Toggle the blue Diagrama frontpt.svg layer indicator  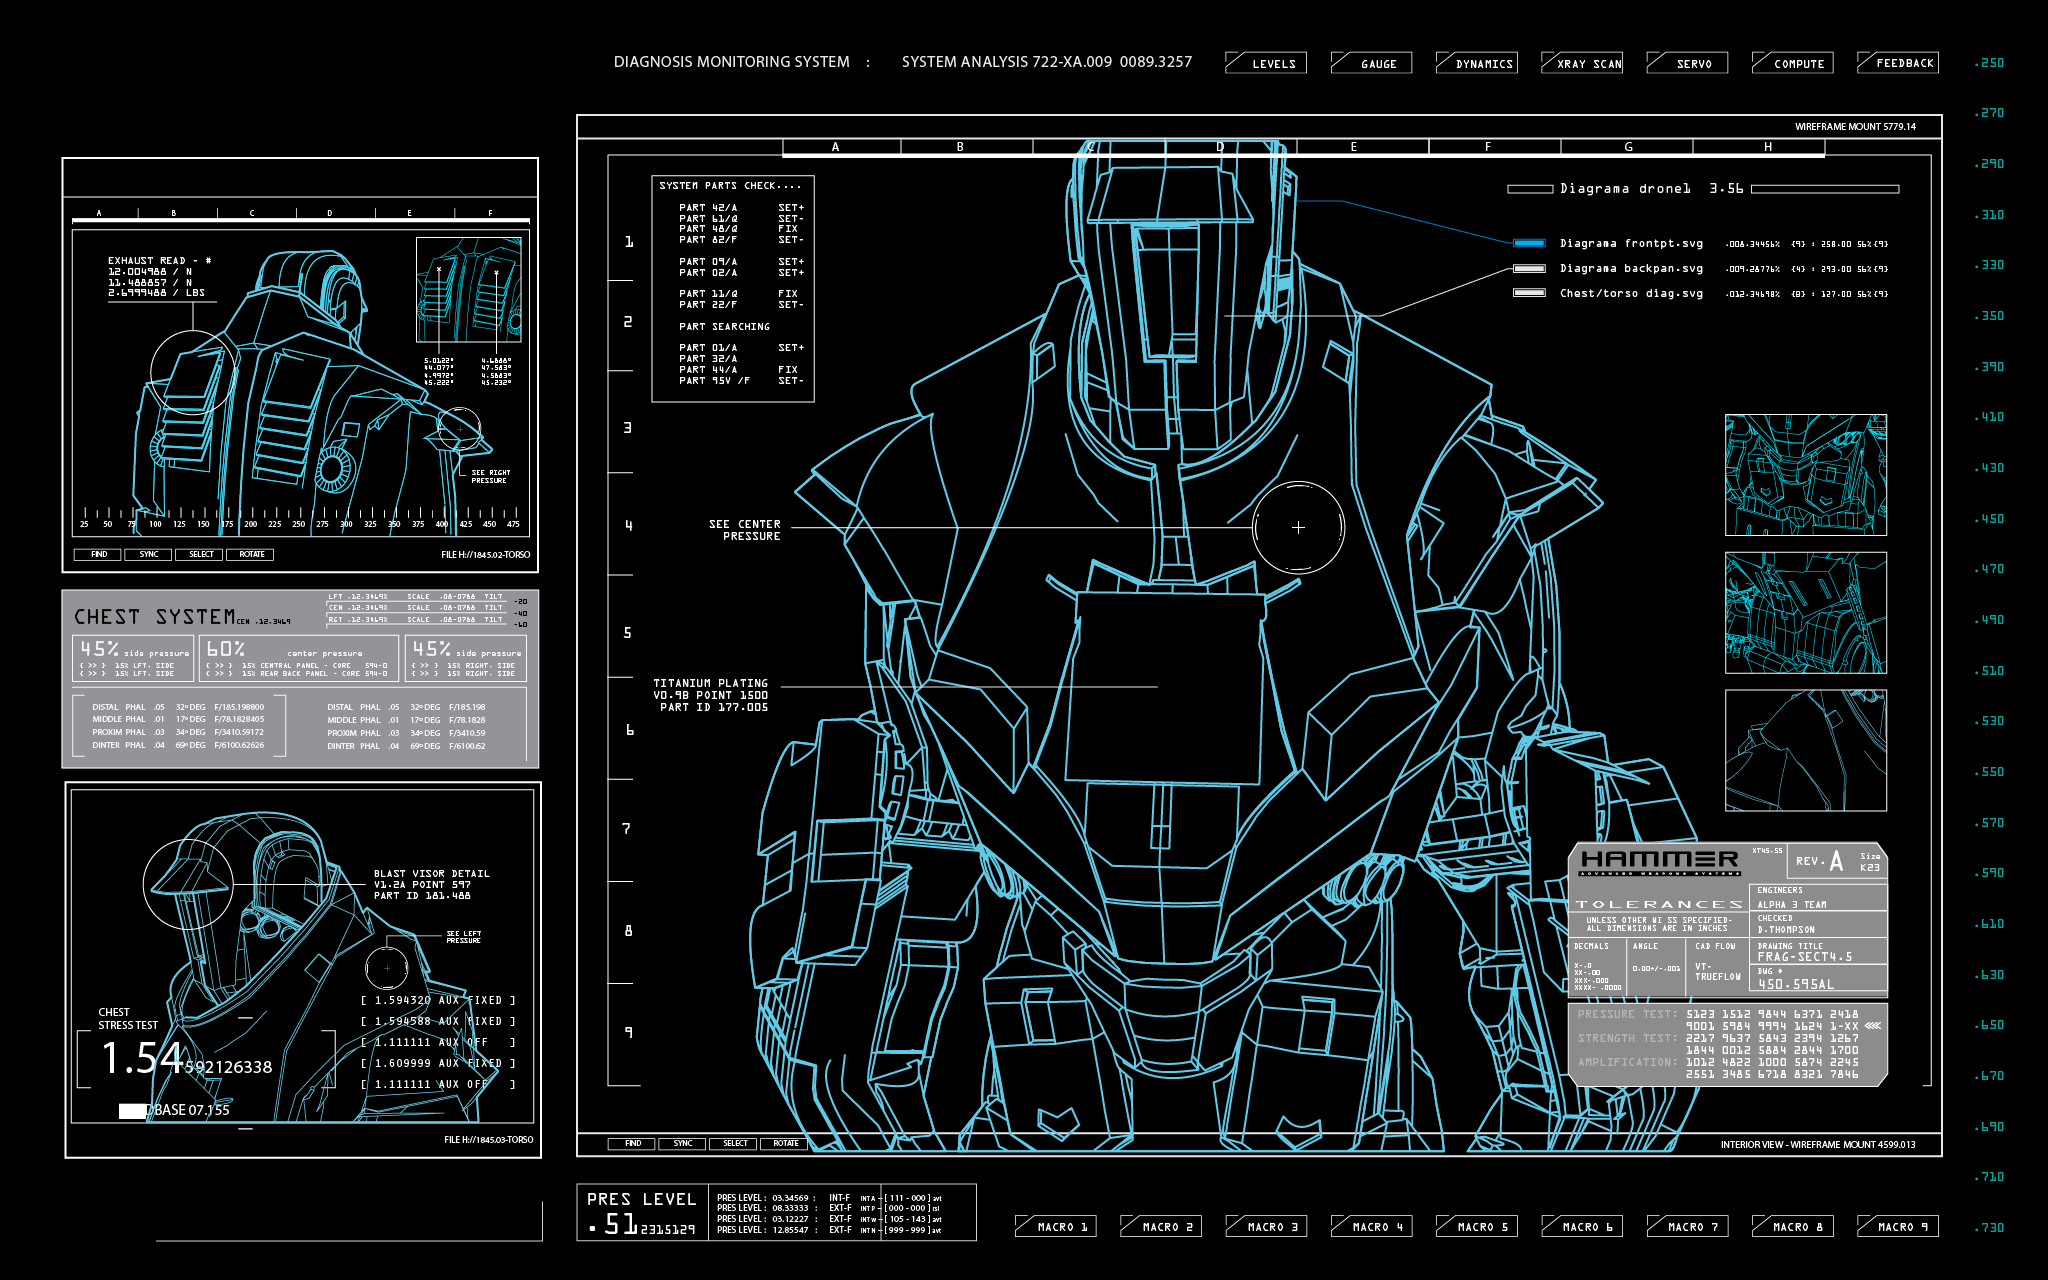click(1529, 243)
